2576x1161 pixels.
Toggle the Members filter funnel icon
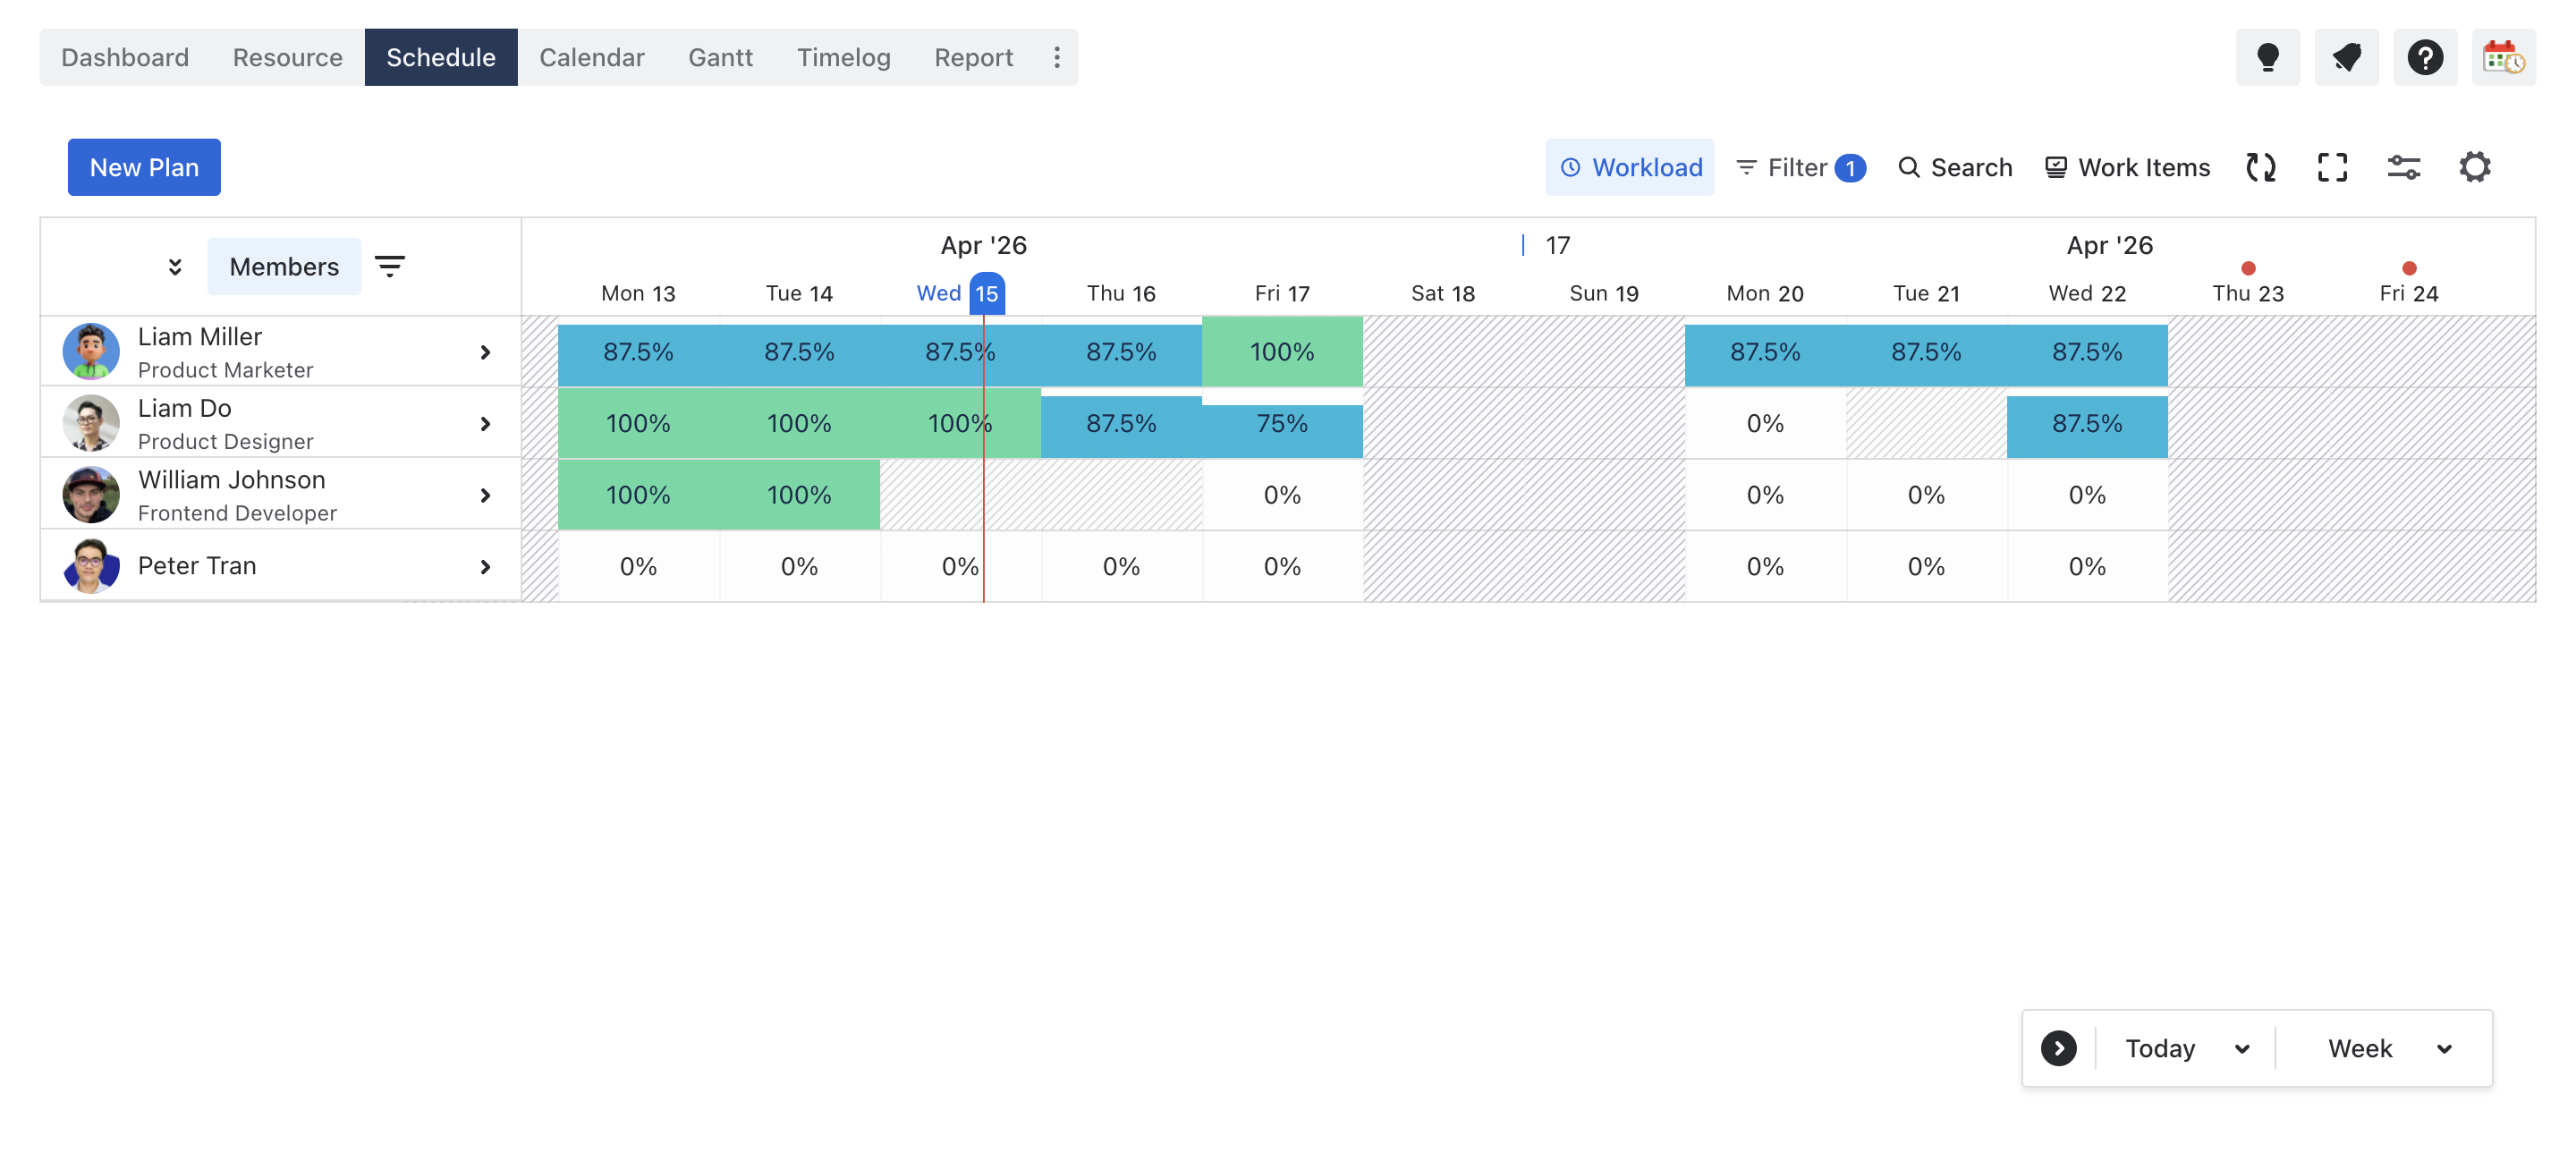click(390, 266)
